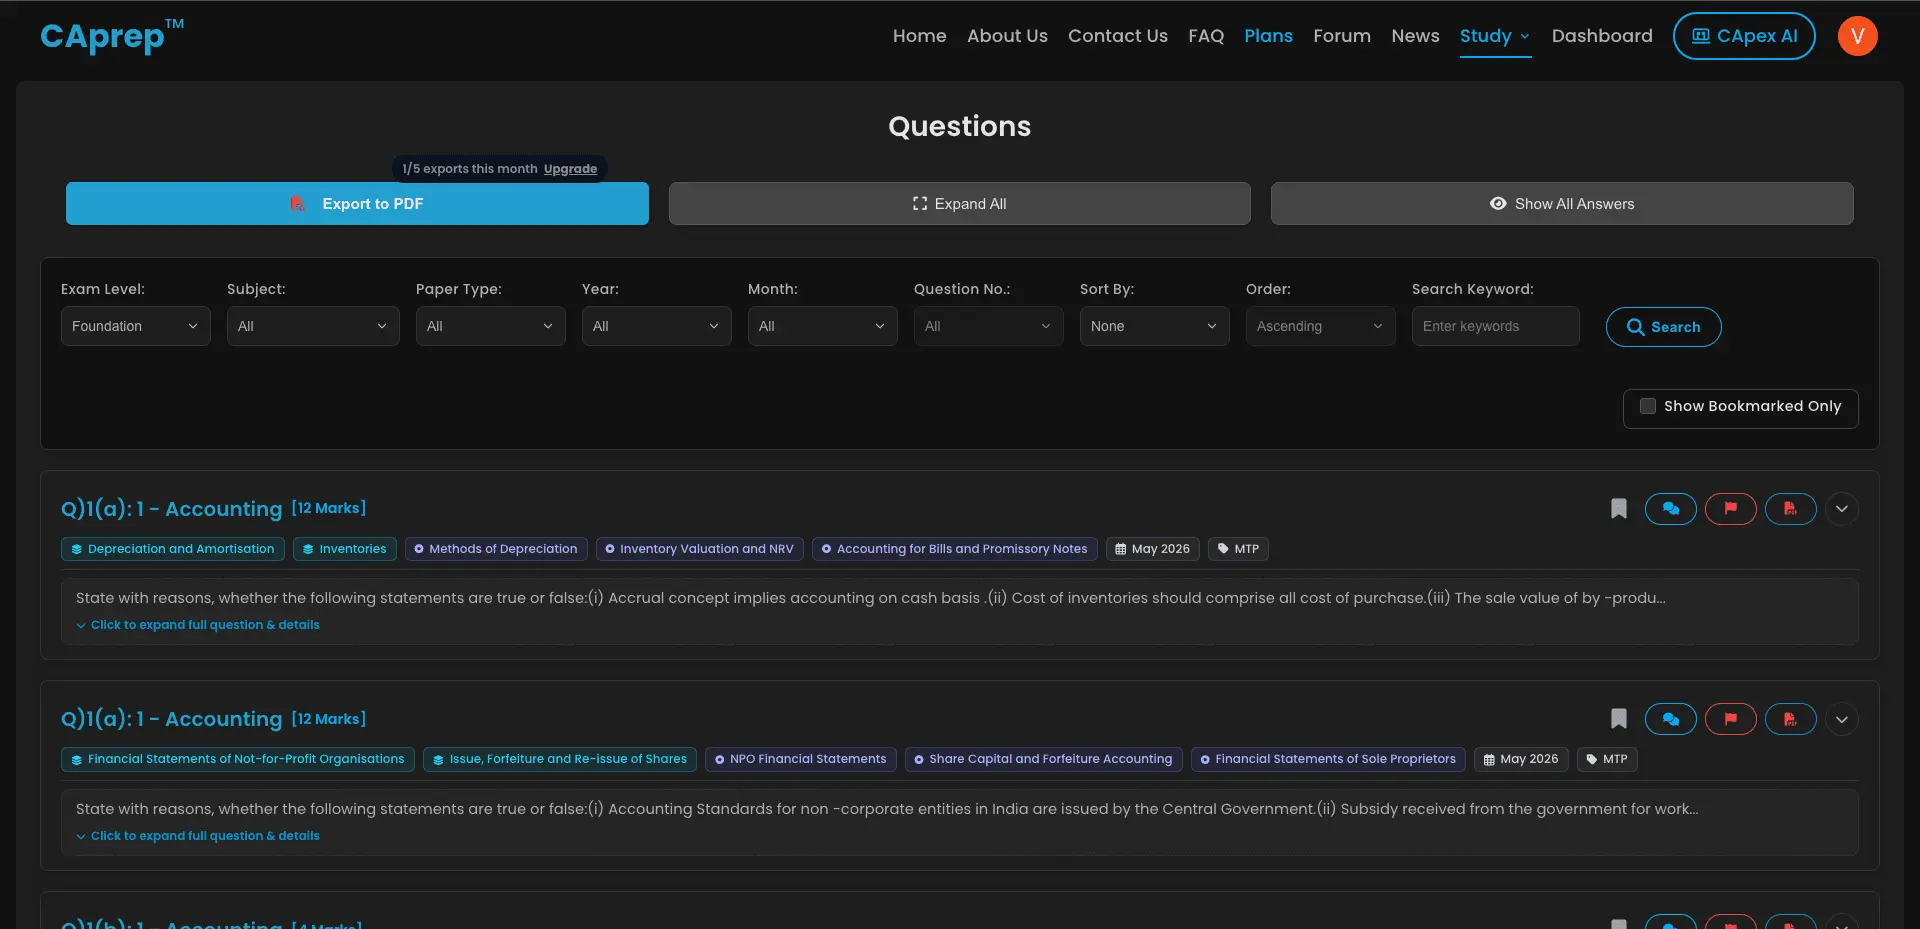This screenshot has width=1920, height=929.
Task: Select the NPO Financial Statements tag
Action: point(801,759)
